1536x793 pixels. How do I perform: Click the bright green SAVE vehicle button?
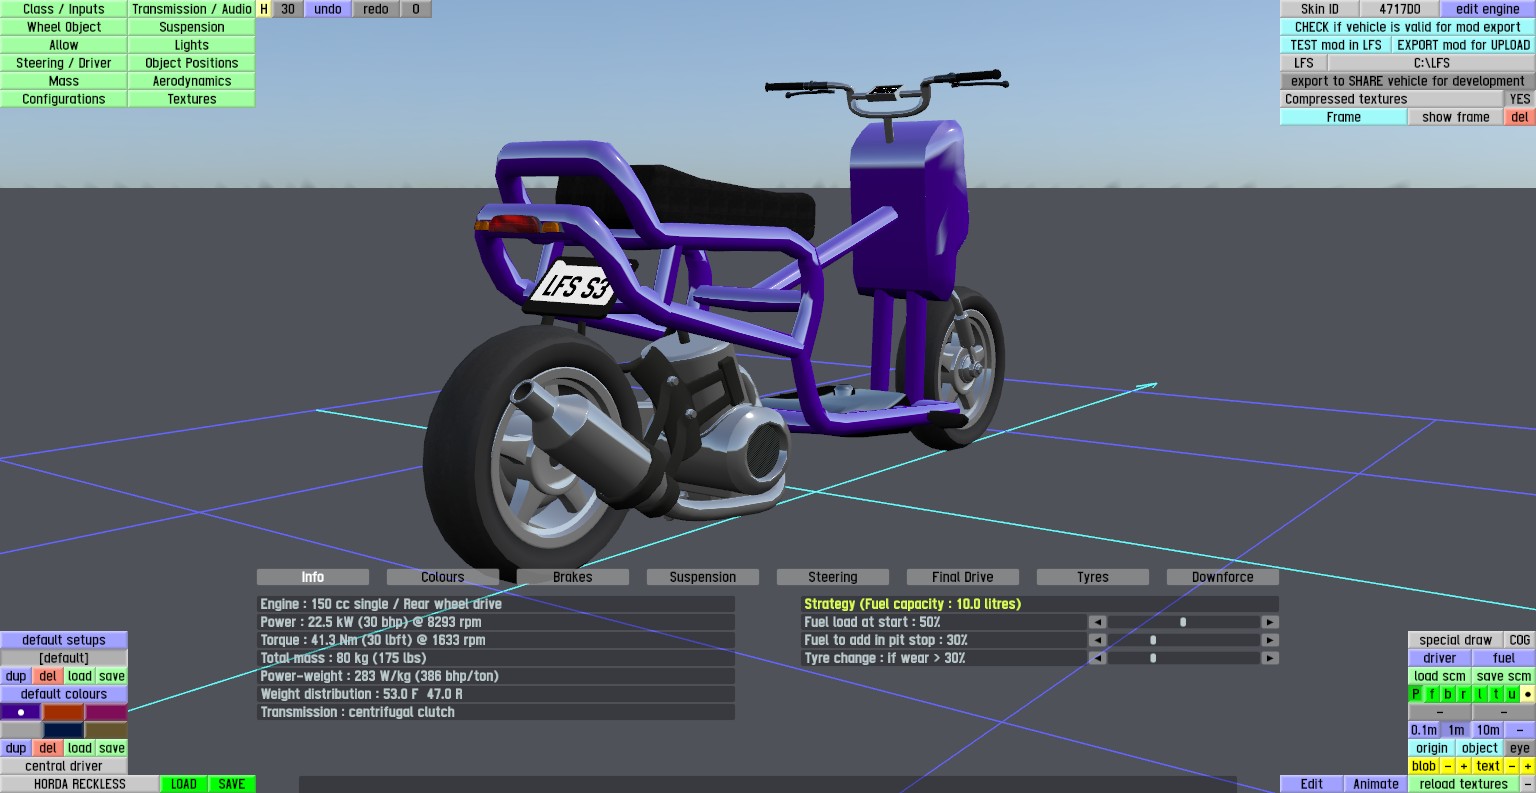pyautogui.click(x=232, y=784)
